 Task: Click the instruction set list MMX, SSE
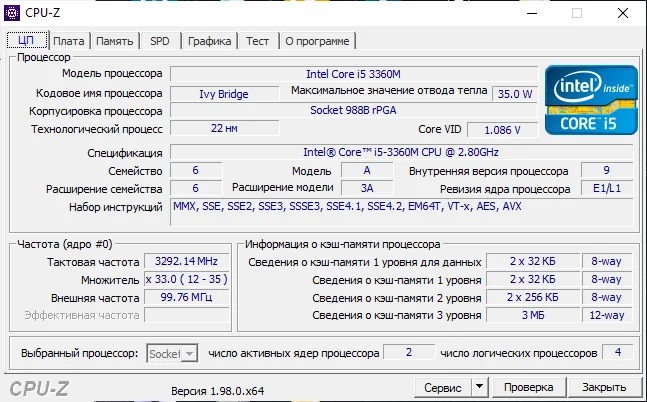(x=401, y=212)
